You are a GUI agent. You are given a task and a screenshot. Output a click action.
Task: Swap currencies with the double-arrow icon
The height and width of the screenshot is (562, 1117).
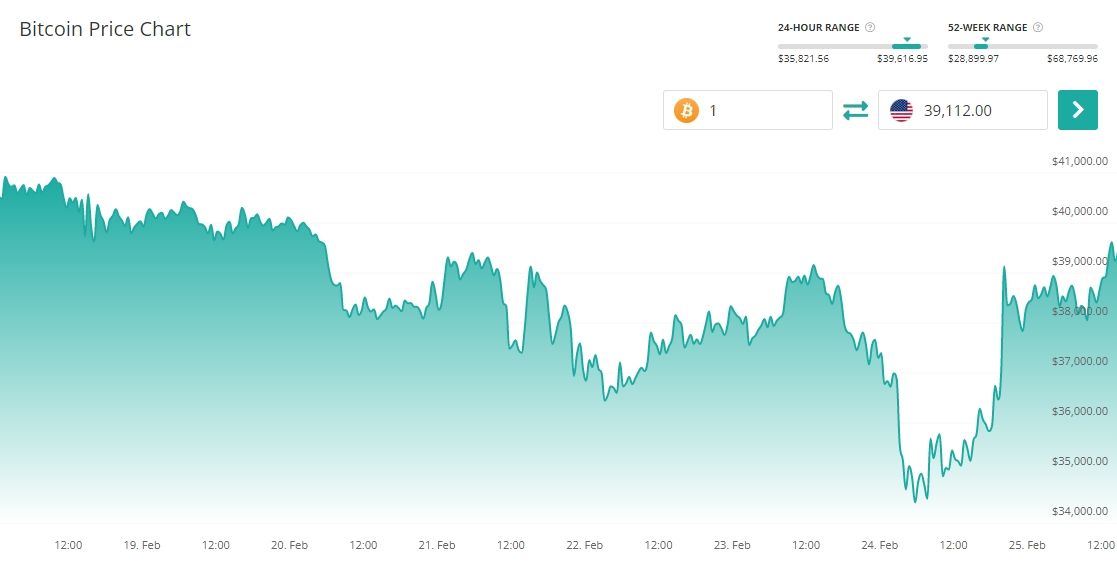click(x=855, y=110)
